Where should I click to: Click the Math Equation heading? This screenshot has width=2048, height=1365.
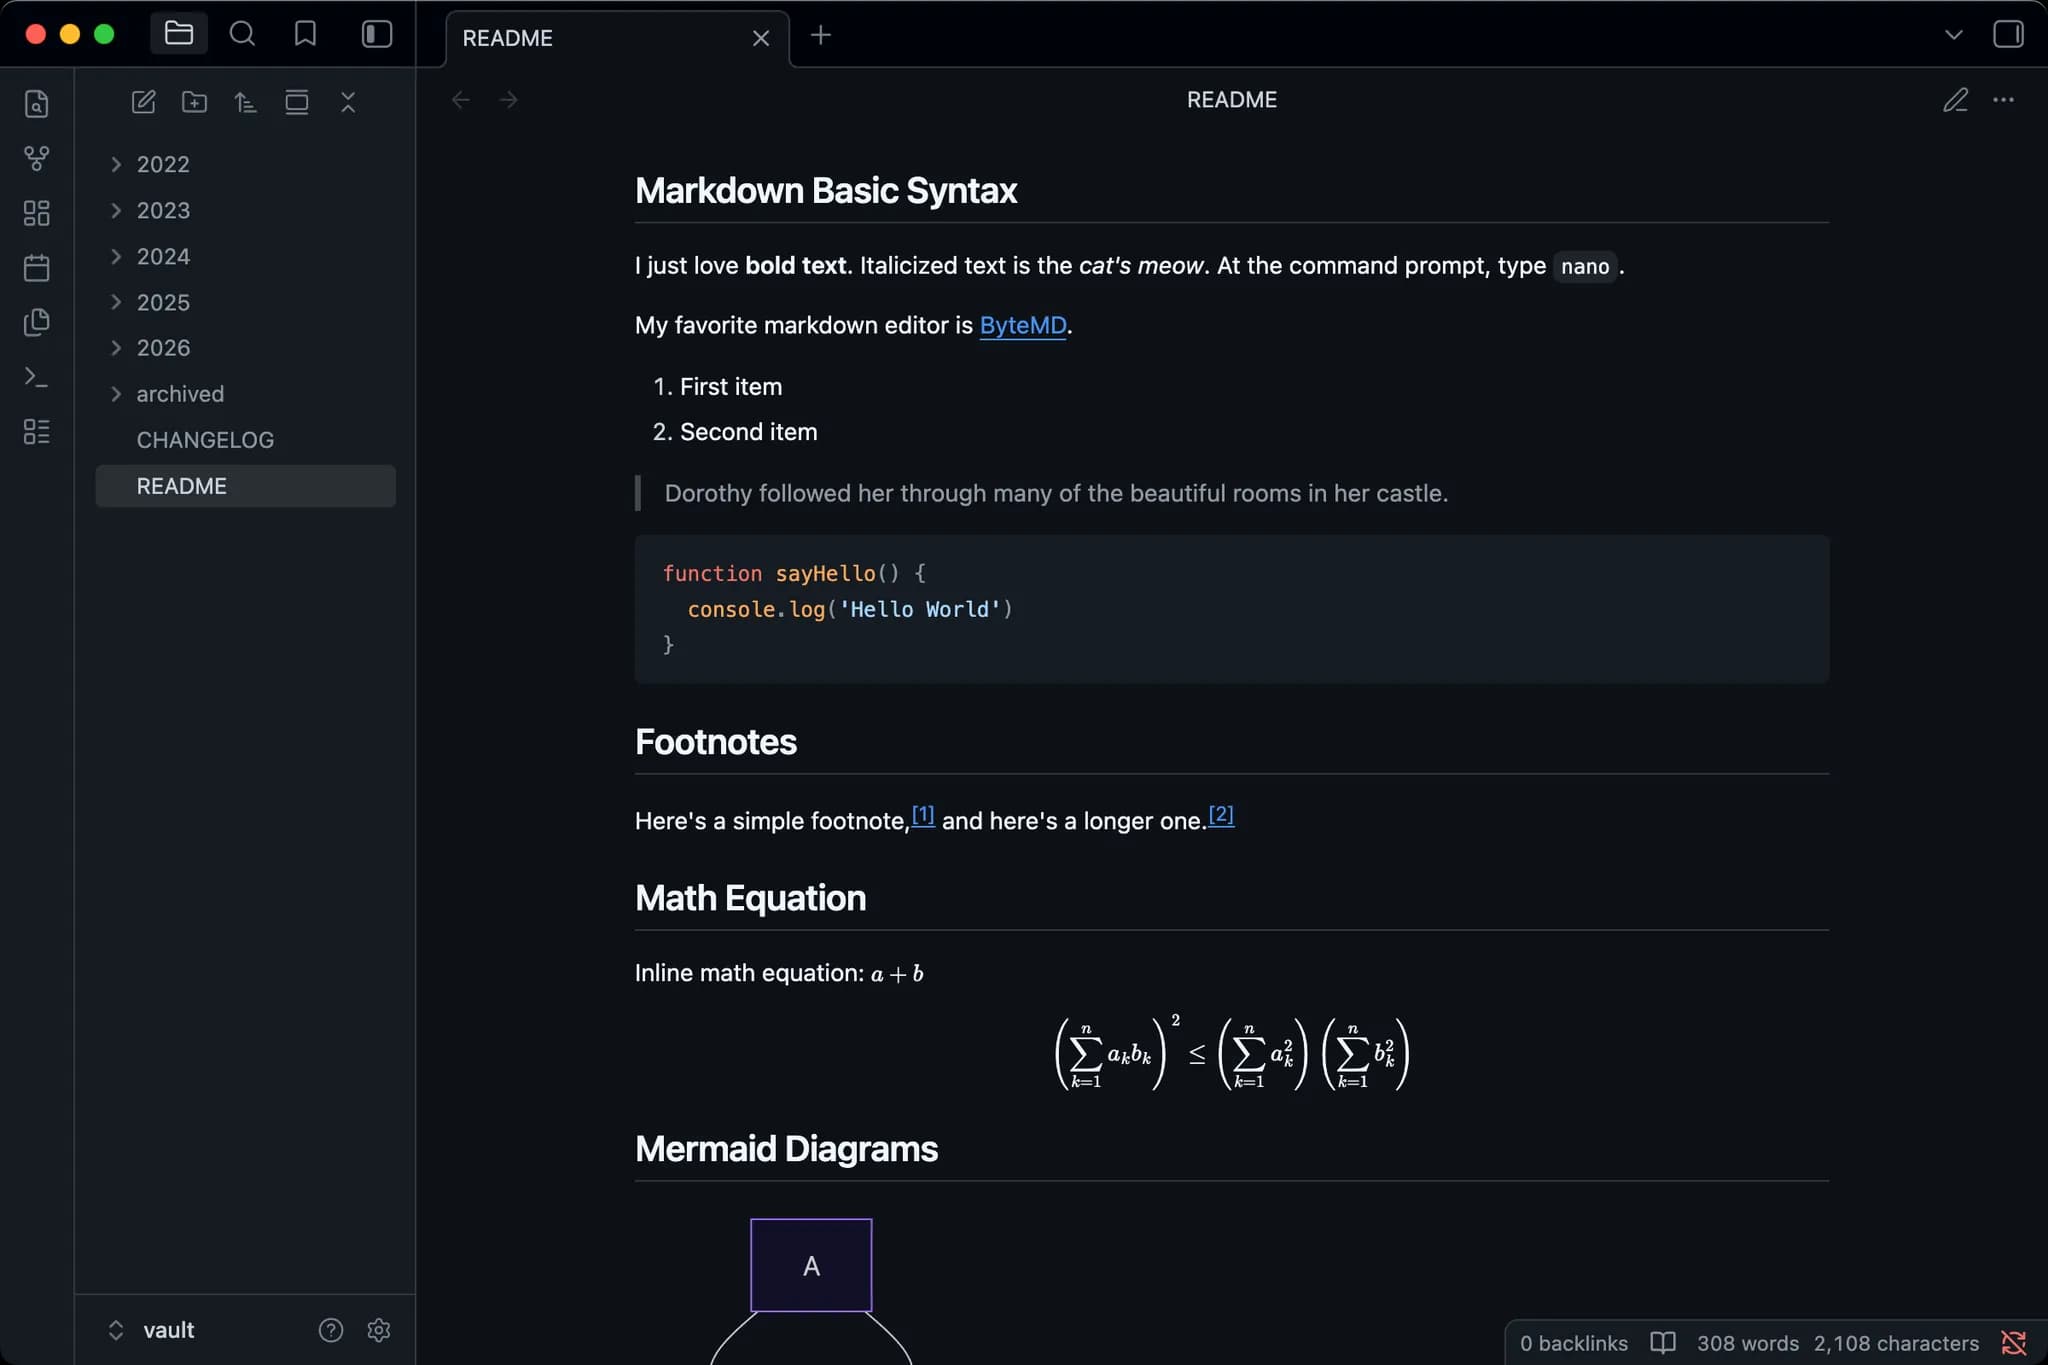tap(751, 898)
